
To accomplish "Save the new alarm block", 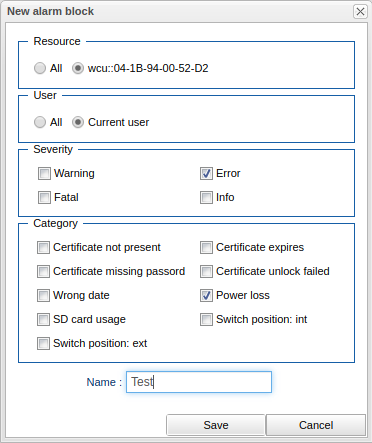I will pyautogui.click(x=216, y=425).
